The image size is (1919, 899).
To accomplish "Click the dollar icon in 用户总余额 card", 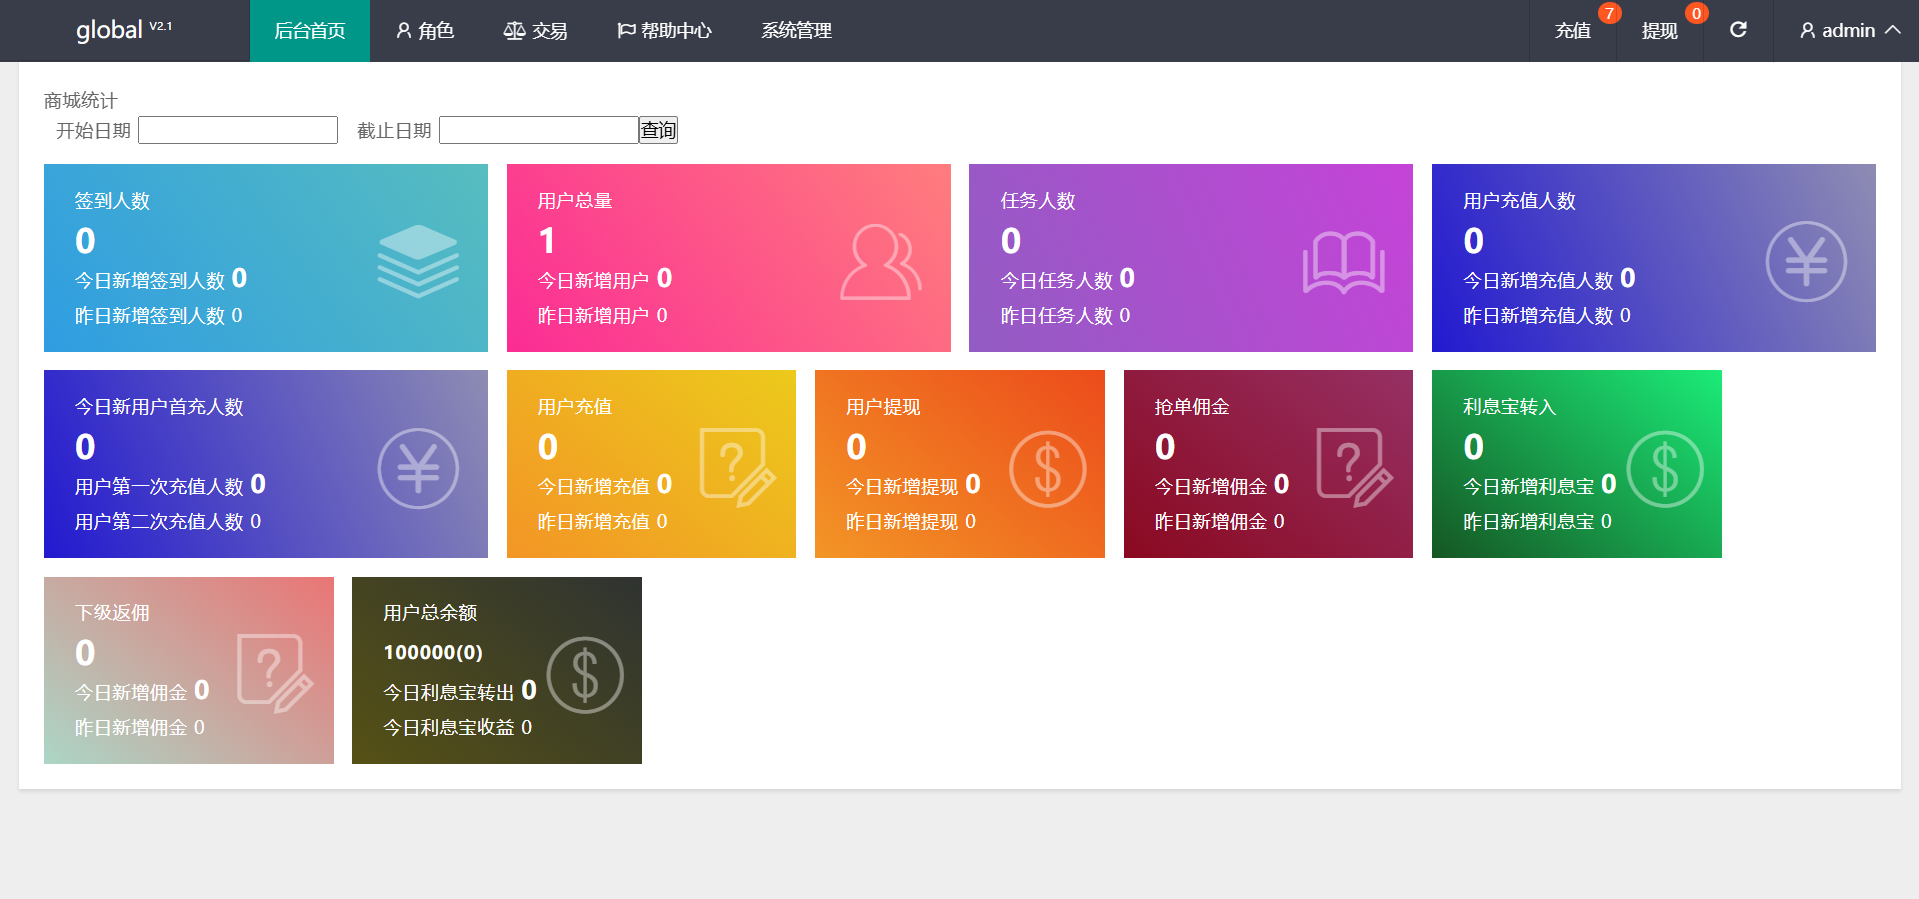I will (x=585, y=675).
